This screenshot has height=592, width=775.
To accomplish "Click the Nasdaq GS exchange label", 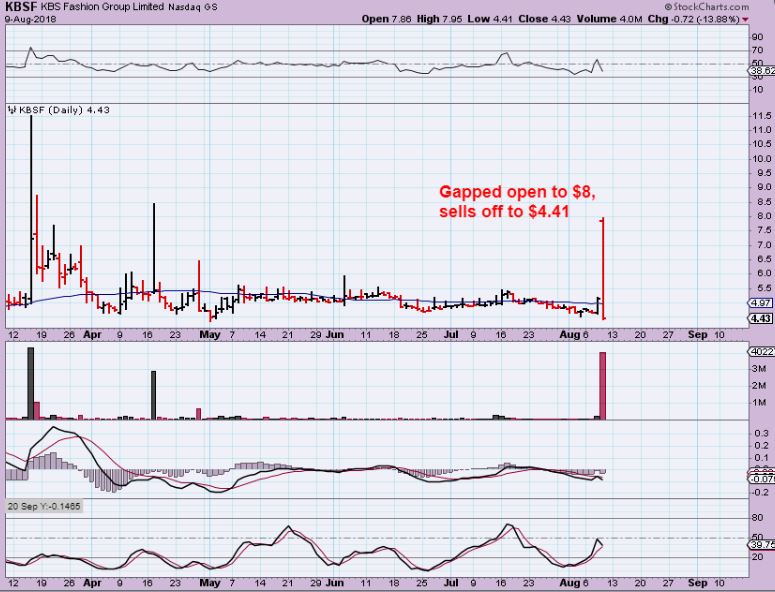I will point(192,7).
